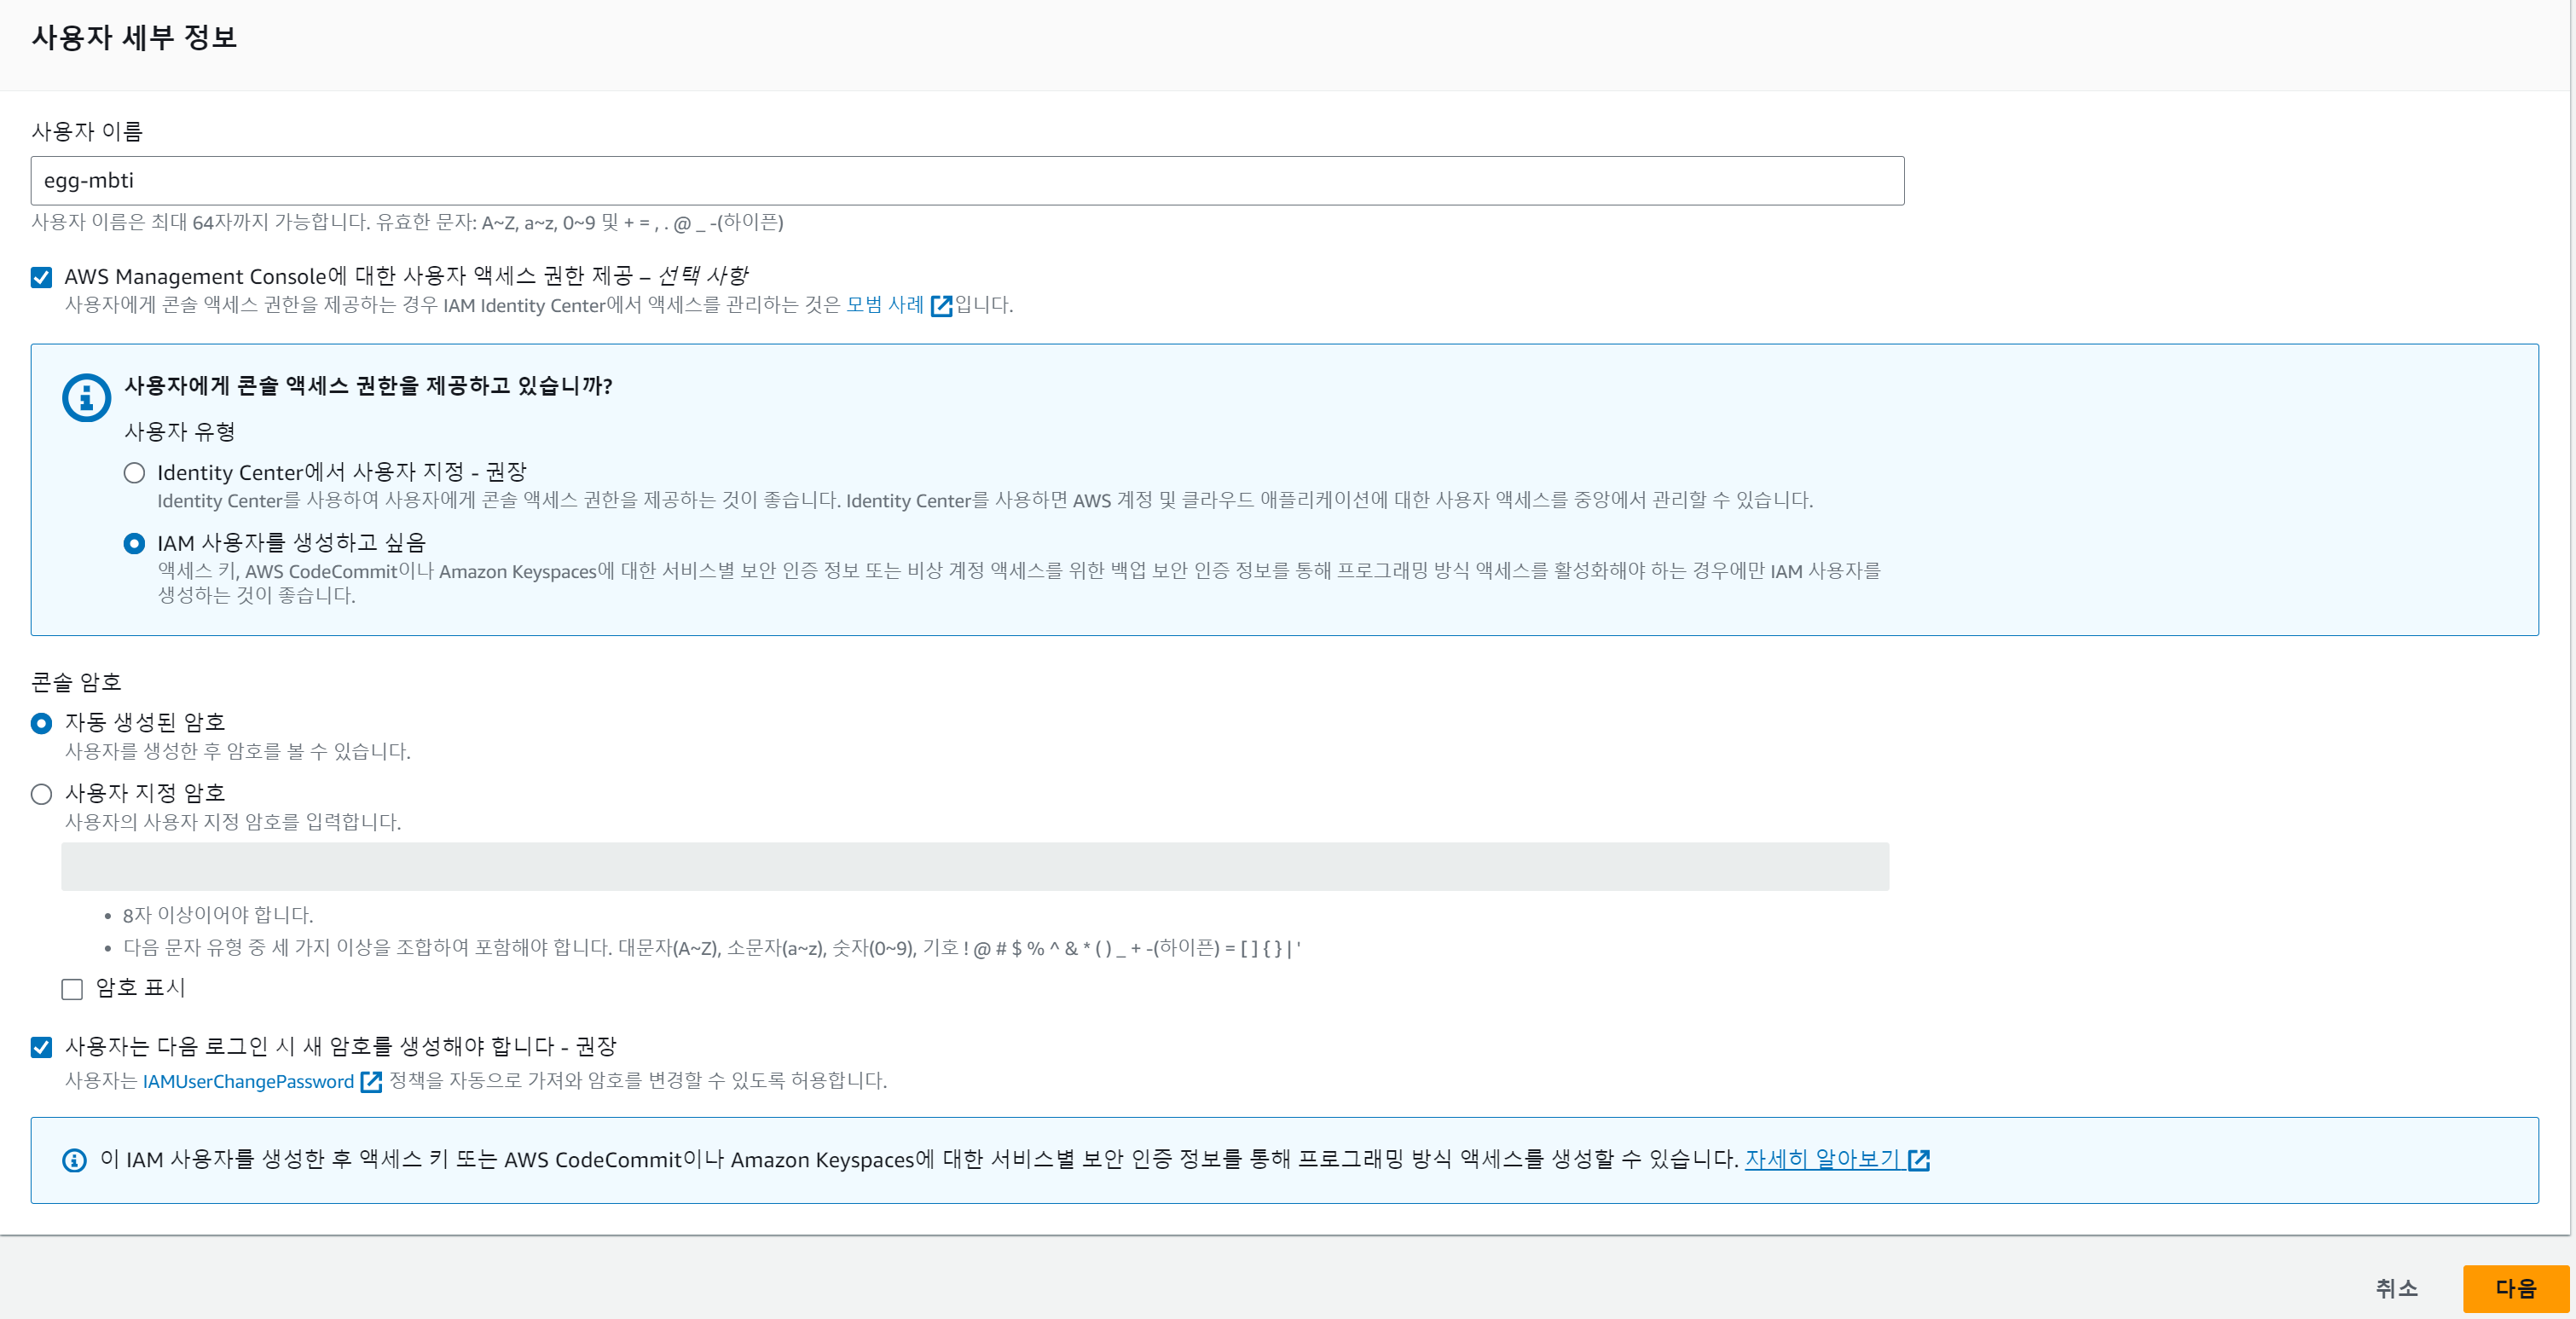Viewport: 2576px width, 1319px height.
Task: Click the 8자 이상이어야 합니다 requirement text
Action: (218, 915)
